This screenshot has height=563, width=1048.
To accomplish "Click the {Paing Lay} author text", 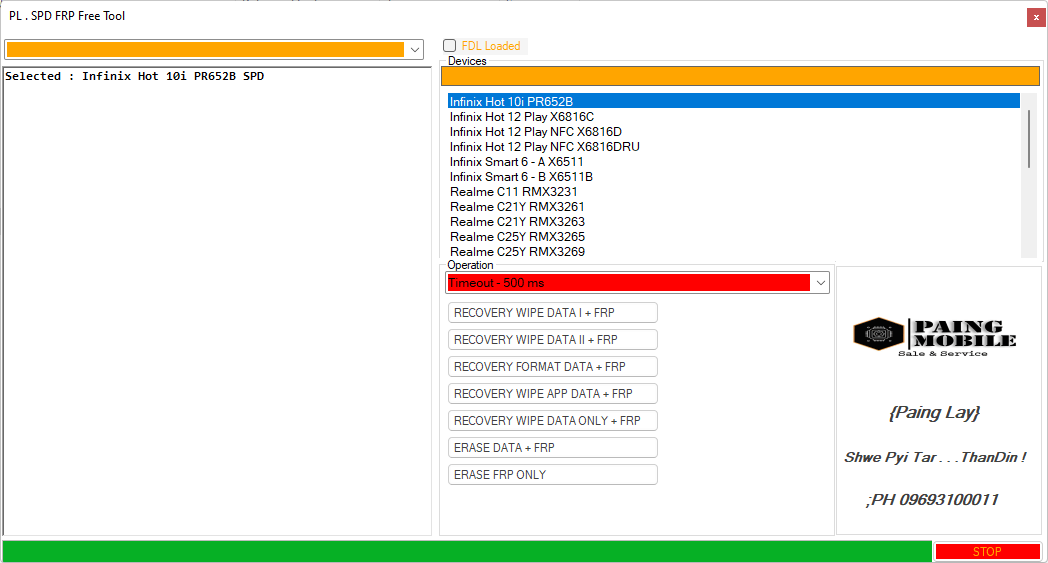I will coord(934,413).
